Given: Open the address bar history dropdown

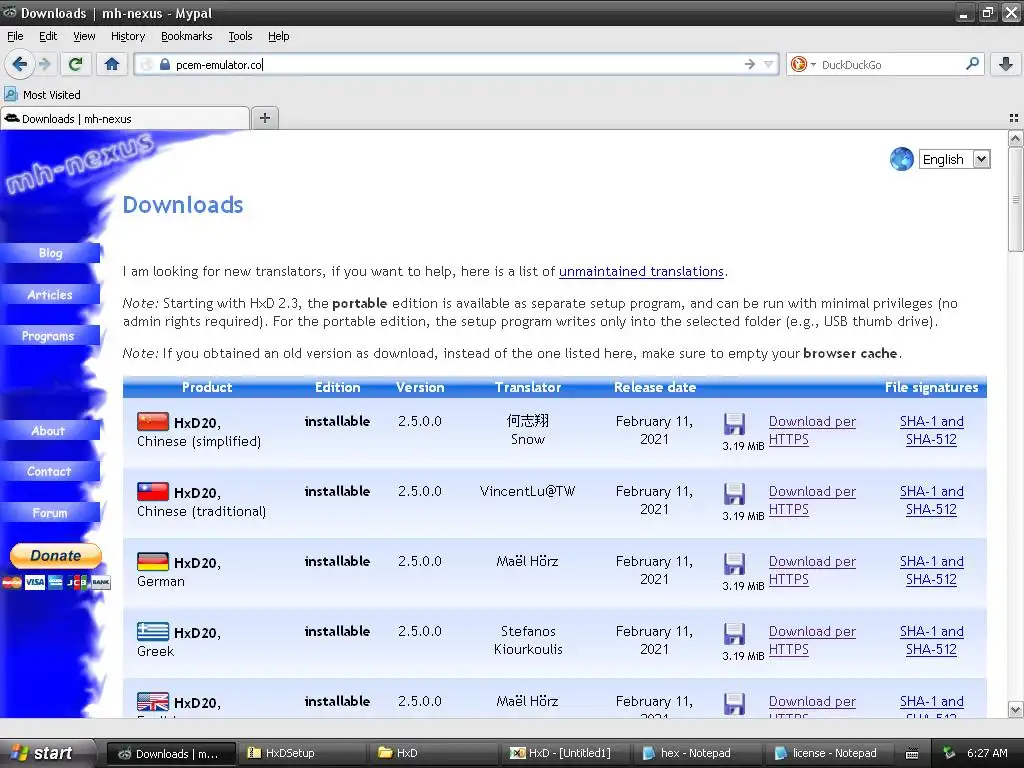Looking at the screenshot, I should (769, 64).
